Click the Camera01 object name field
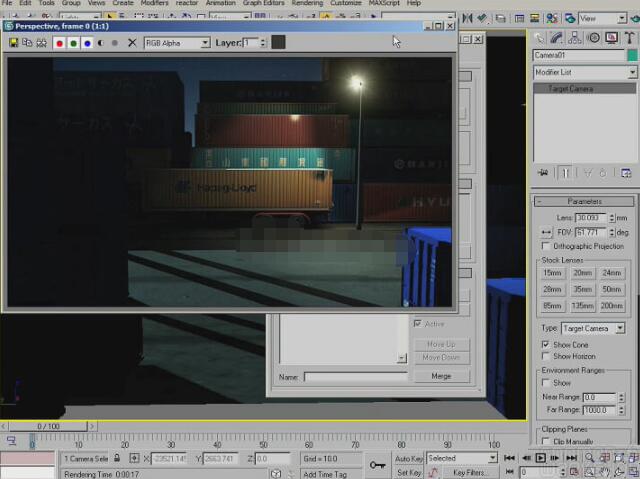The height and width of the screenshot is (479, 640). tap(579, 55)
